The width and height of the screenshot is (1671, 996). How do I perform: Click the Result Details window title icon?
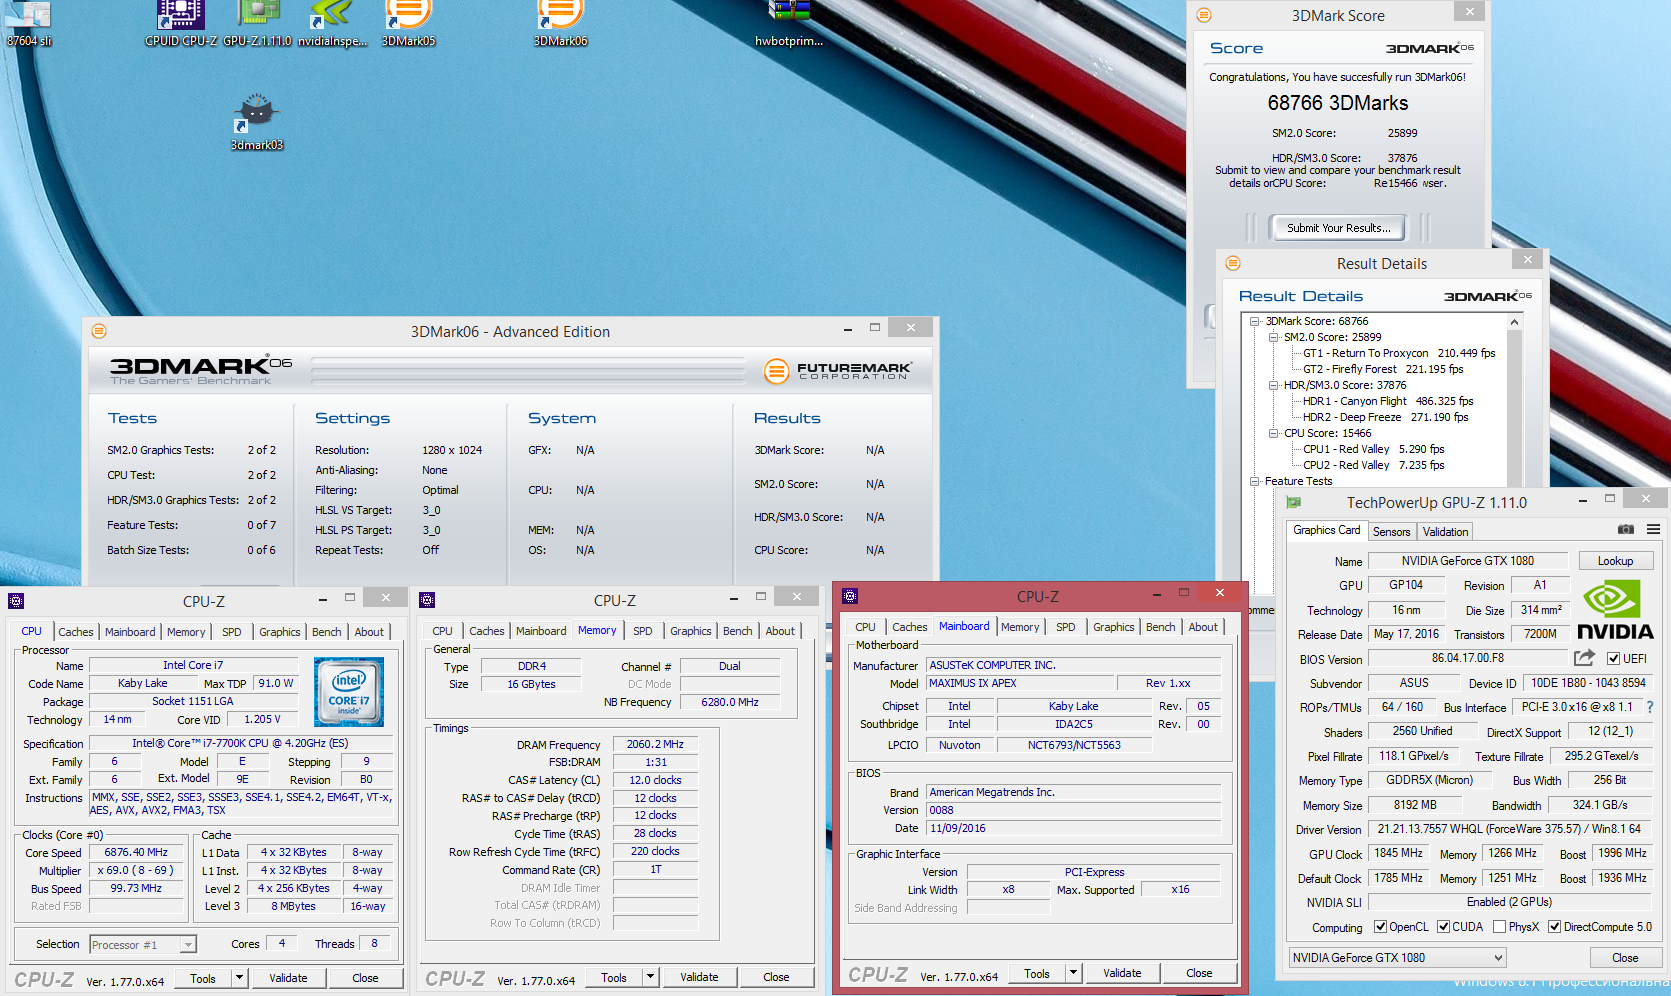click(x=1233, y=263)
